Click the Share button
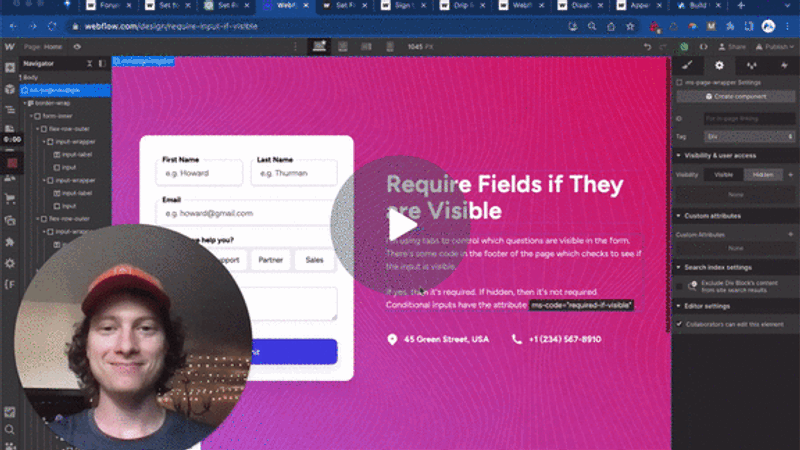This screenshot has height=450, width=800. (x=732, y=46)
